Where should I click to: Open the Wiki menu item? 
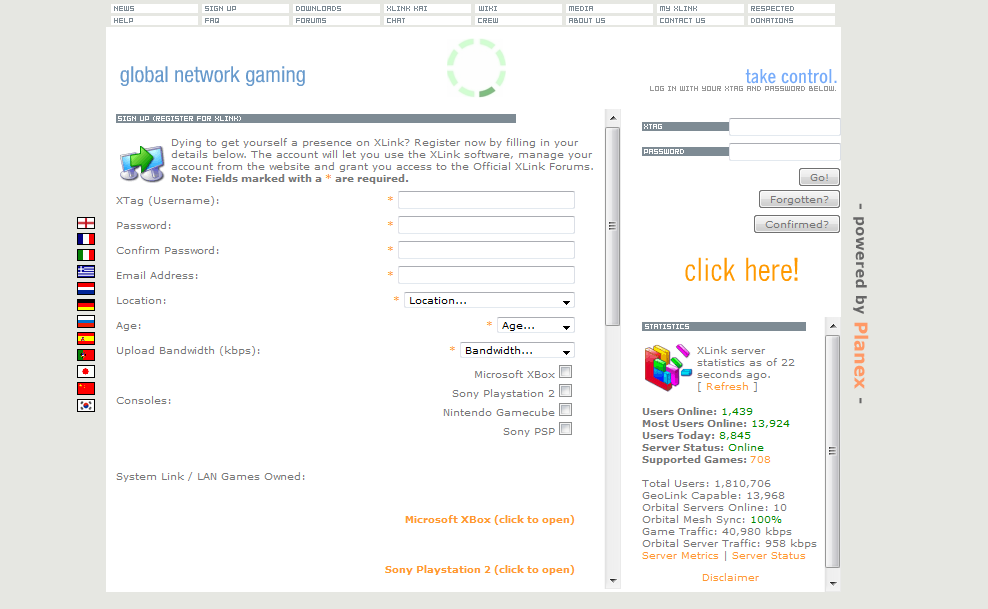click(519, 9)
